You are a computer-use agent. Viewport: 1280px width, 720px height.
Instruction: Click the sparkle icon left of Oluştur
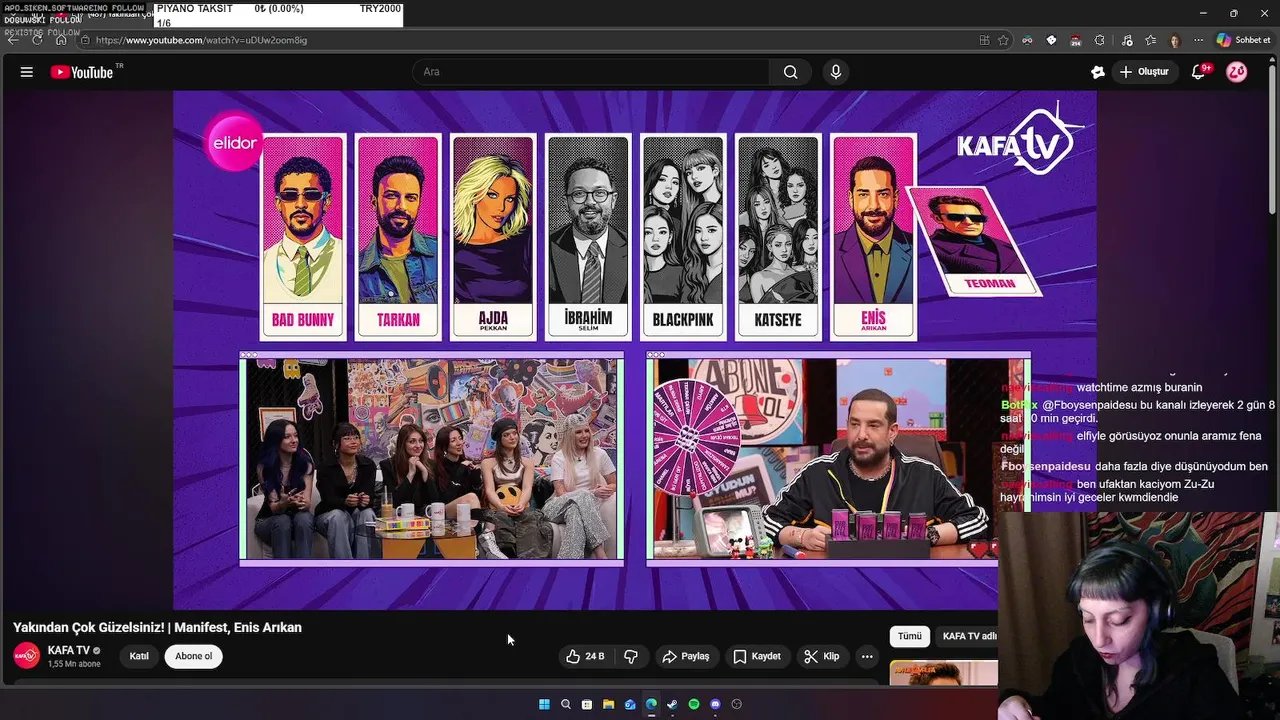tap(1097, 72)
